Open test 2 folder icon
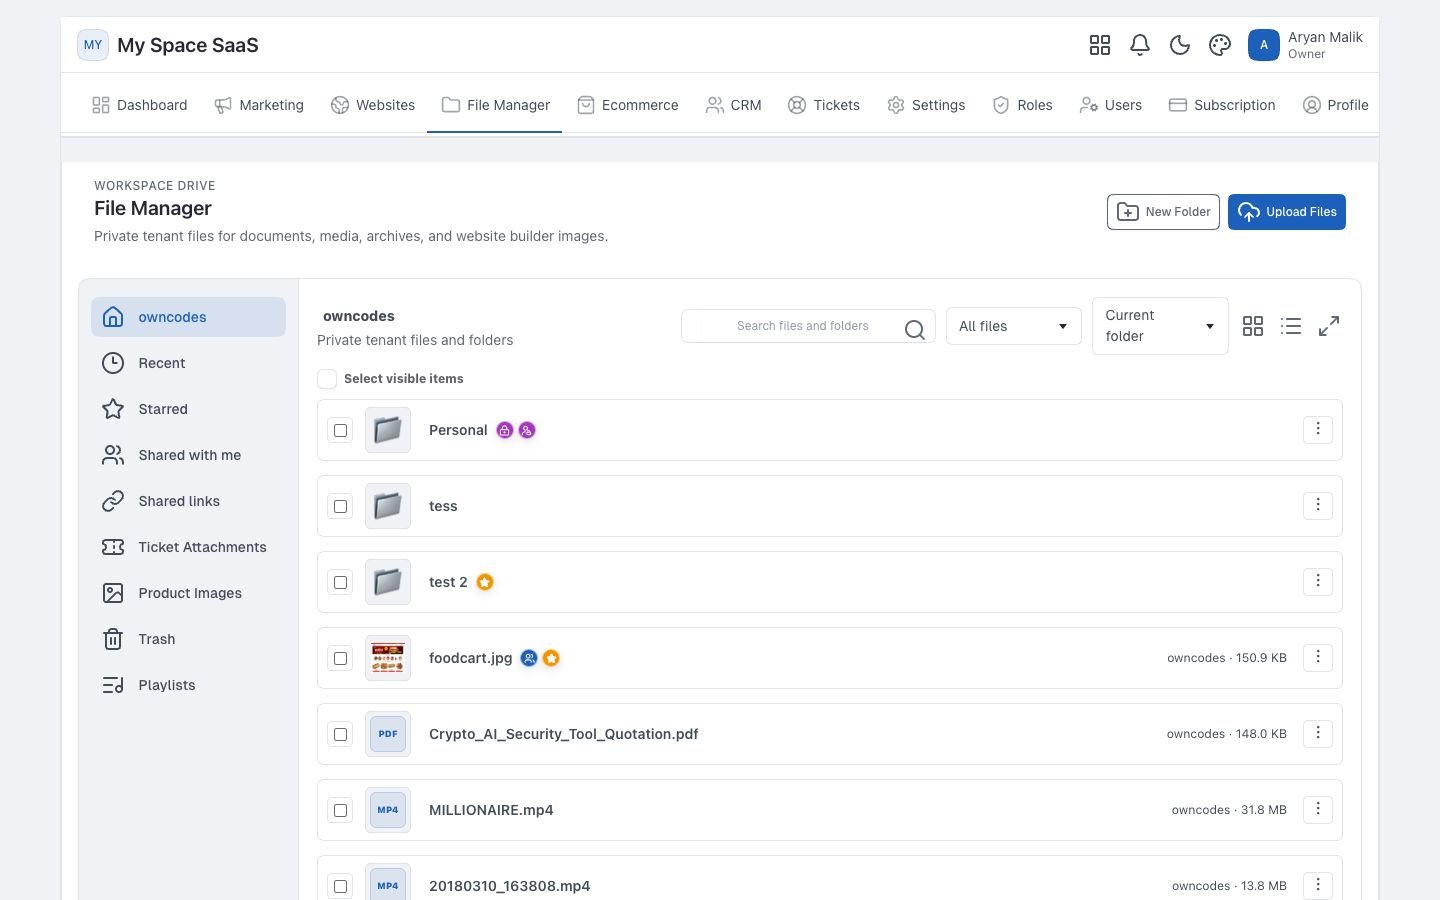 pyautogui.click(x=388, y=582)
